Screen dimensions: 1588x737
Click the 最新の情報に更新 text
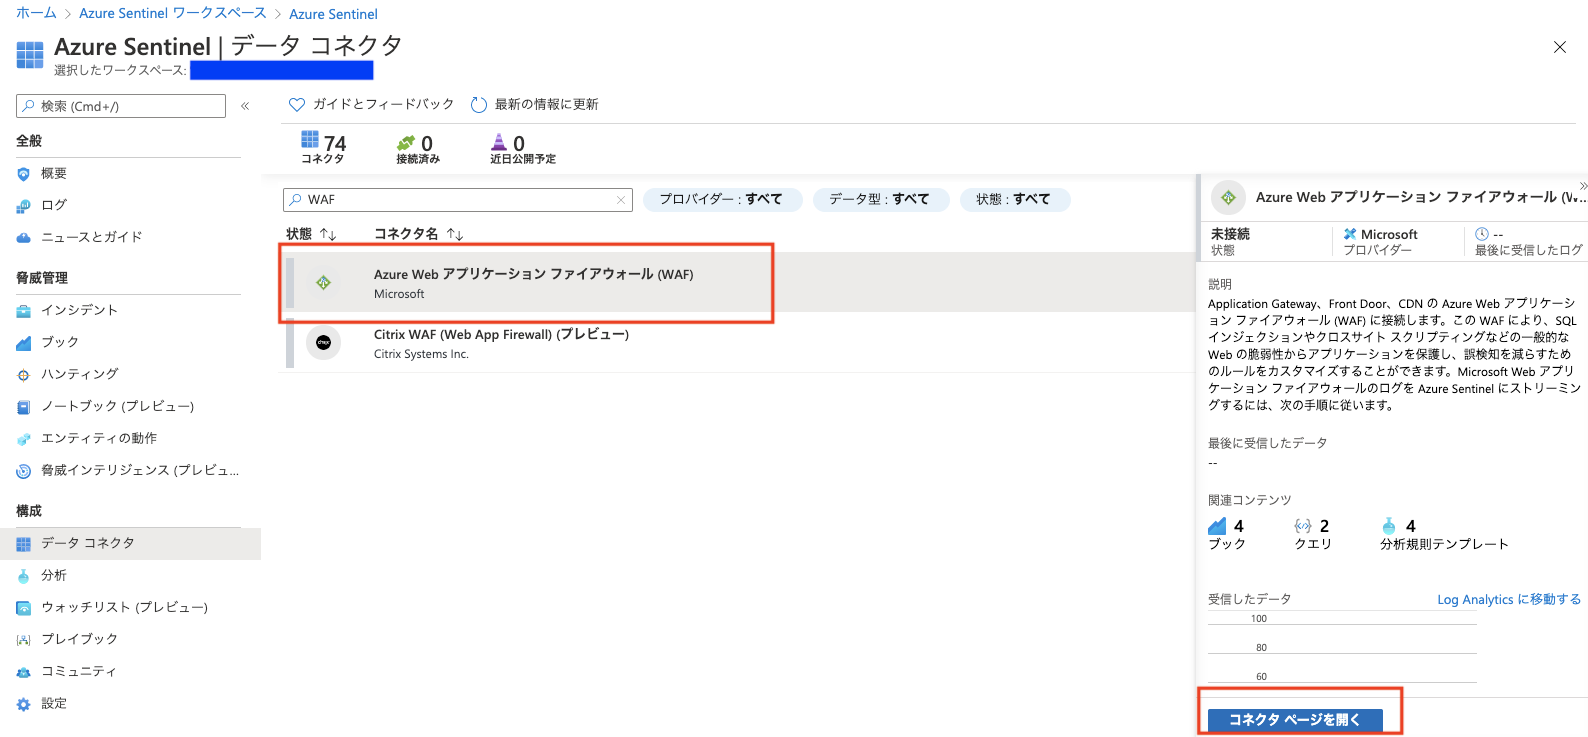(546, 104)
